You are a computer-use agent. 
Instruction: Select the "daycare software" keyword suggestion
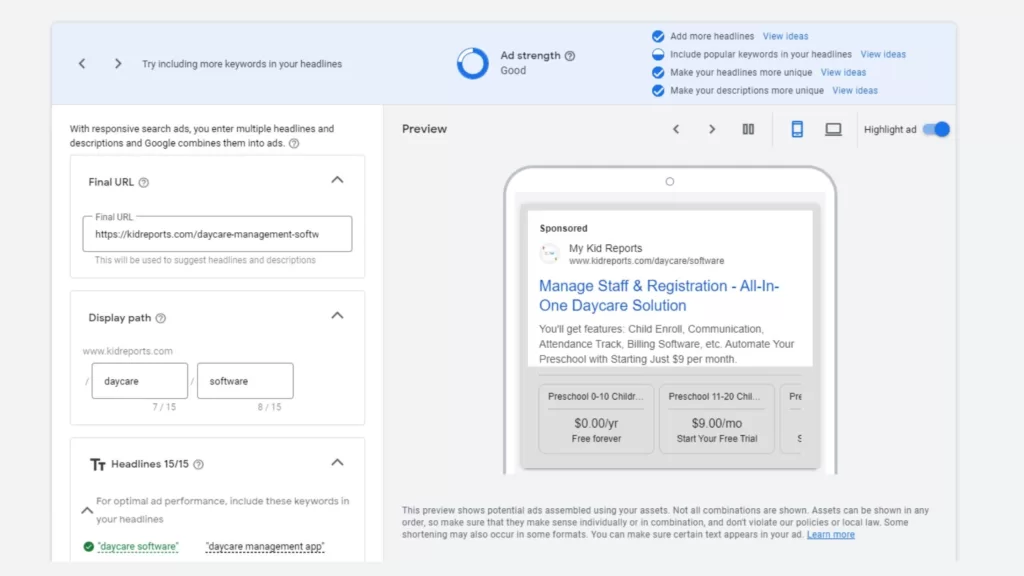click(x=138, y=547)
